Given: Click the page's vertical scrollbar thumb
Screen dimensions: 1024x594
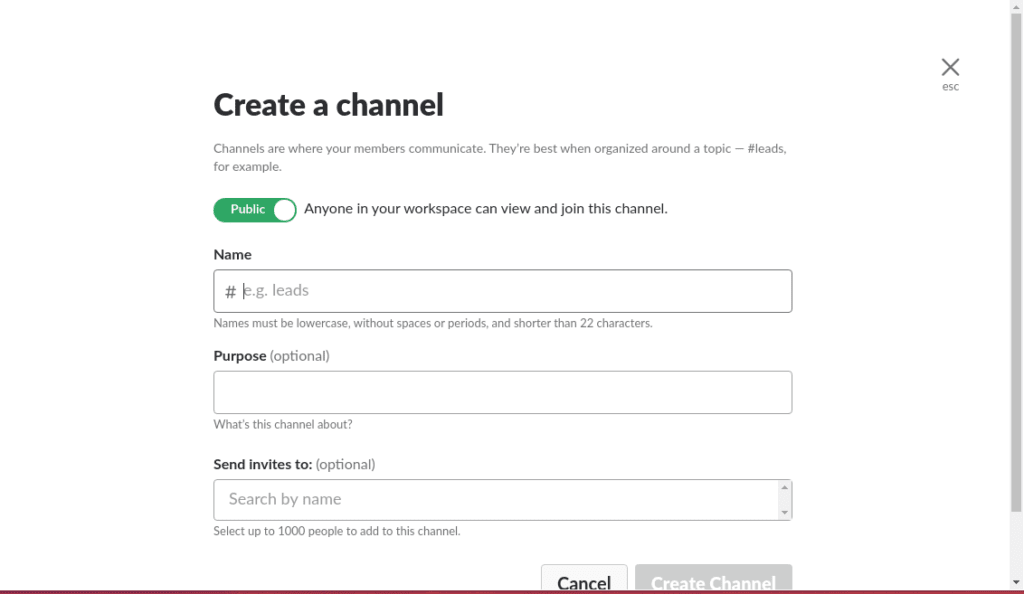Looking at the screenshot, I should [x=1016, y=250].
